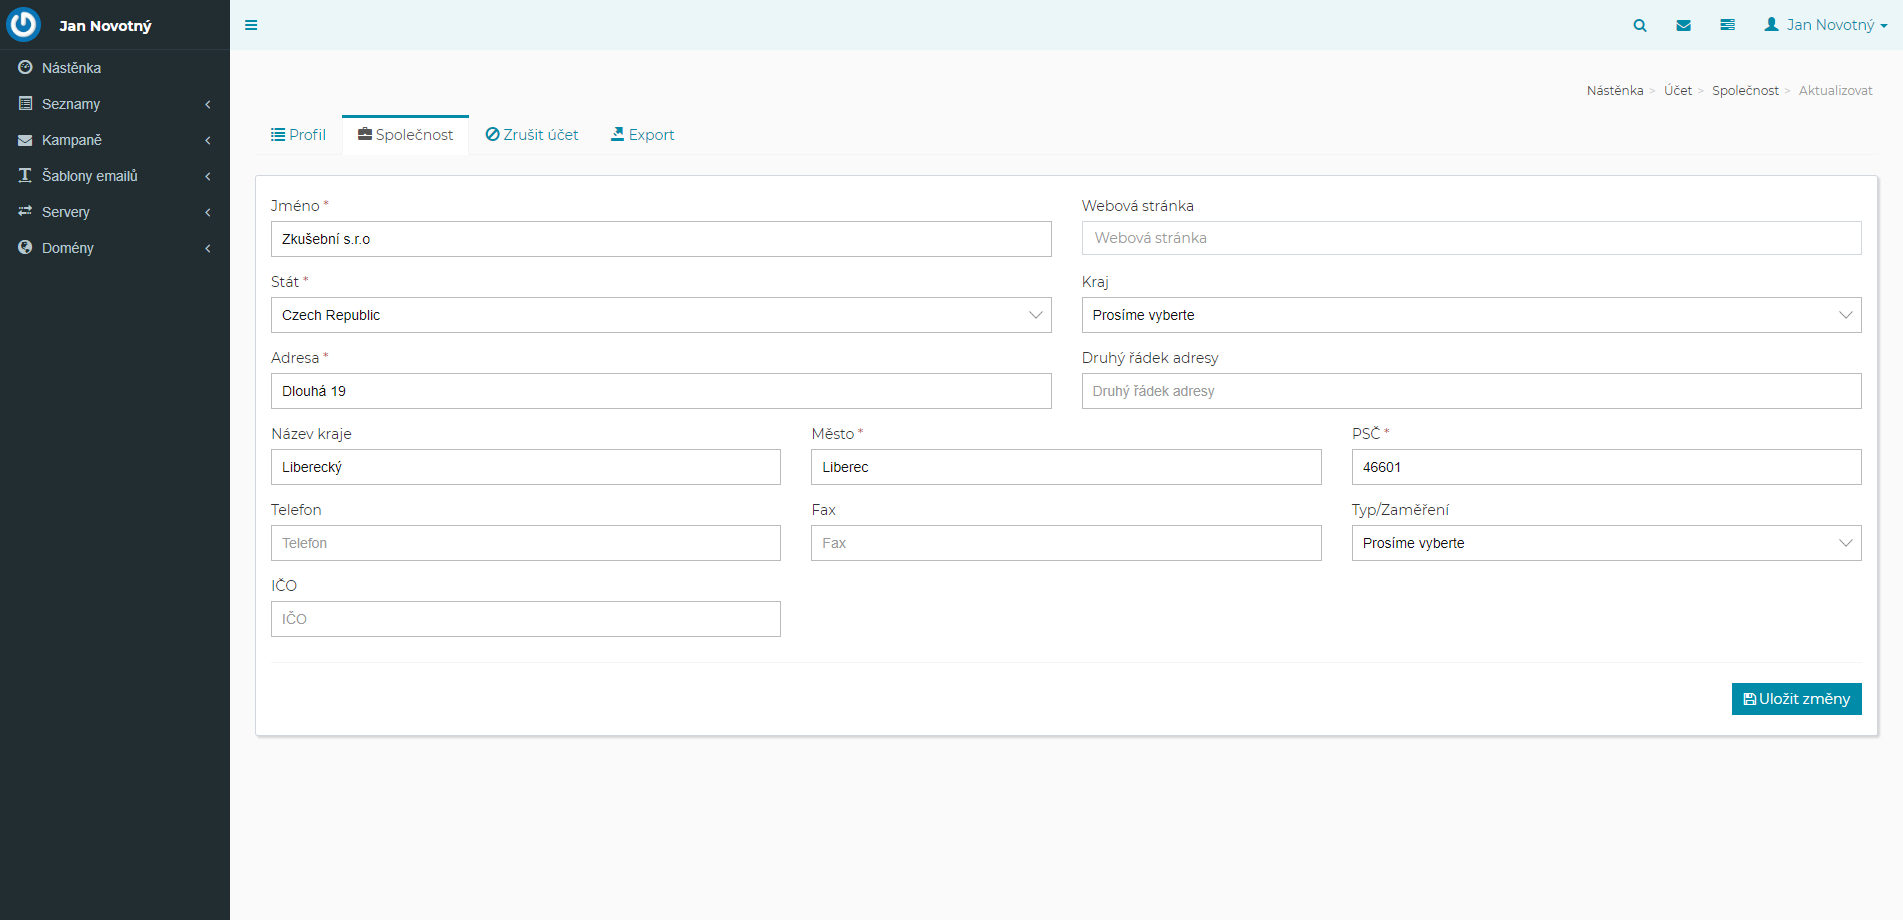Viewport: 1903px width, 920px height.
Task: Click the user avatar icon in header
Action: [x=1771, y=24]
